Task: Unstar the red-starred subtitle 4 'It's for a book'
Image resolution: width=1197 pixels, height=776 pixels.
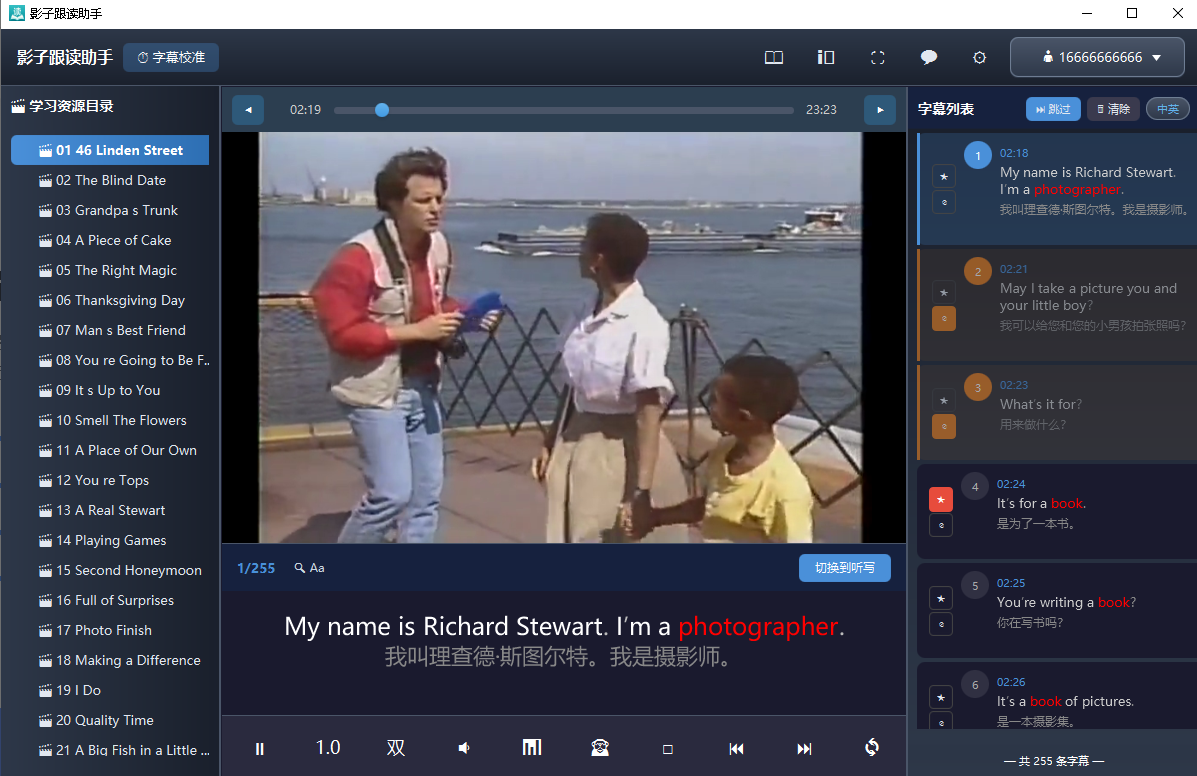Action: tap(941, 500)
